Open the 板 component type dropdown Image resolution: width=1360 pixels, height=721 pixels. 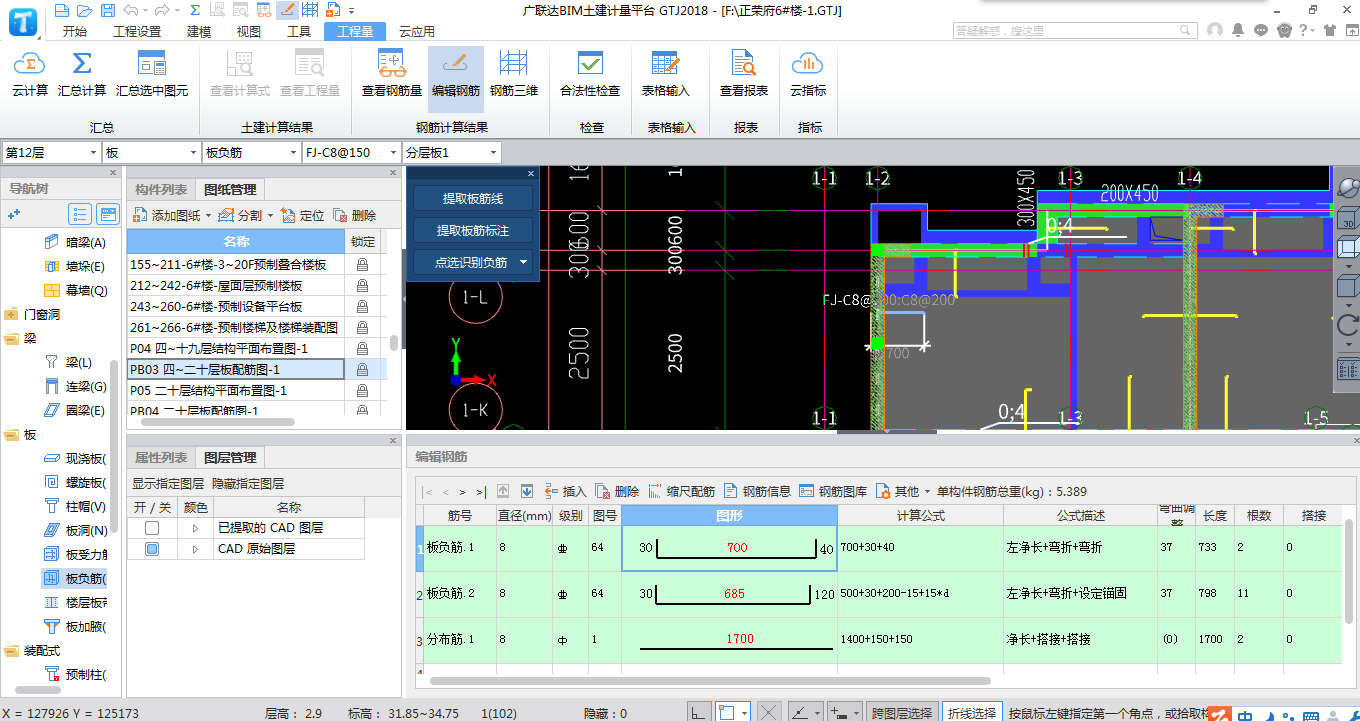[193, 153]
